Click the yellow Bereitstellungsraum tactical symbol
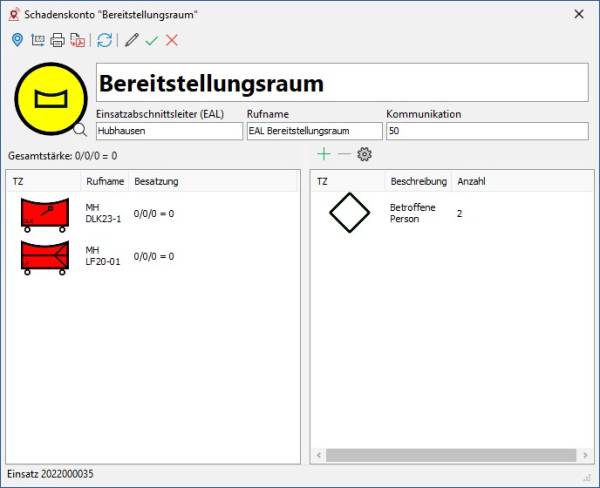The width and height of the screenshot is (600, 488). pos(51,99)
